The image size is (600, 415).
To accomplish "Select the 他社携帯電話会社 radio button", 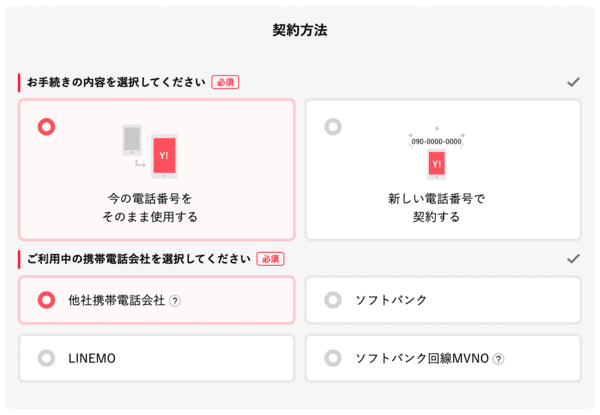I will (x=46, y=300).
